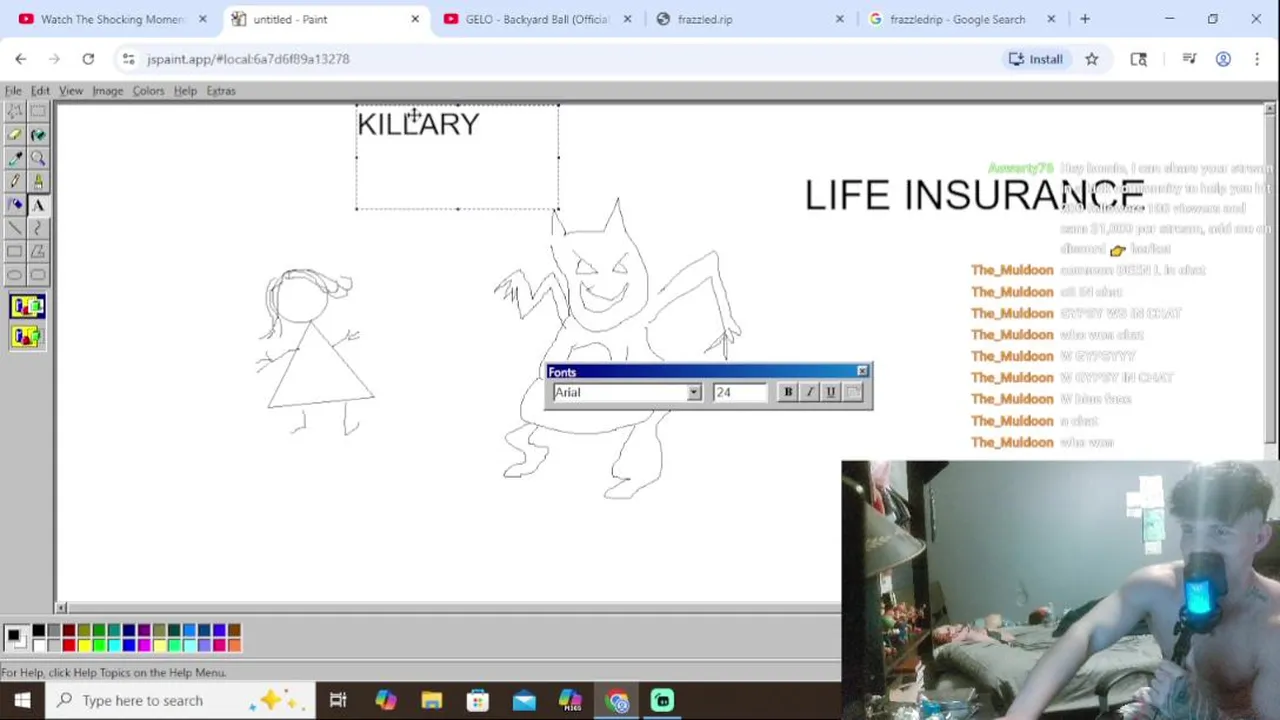
Task: Select the Airbrush spray tool
Action: (15, 204)
